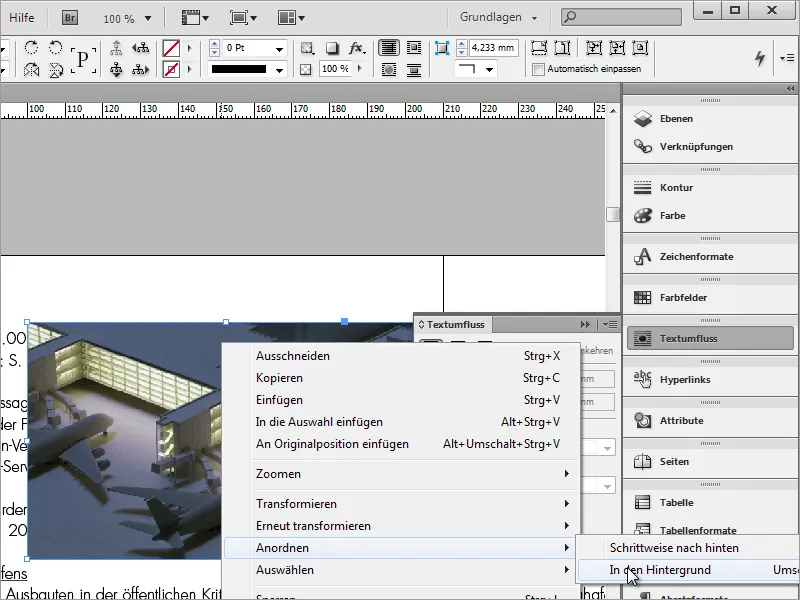The width and height of the screenshot is (800, 600).
Task: Click fill frame proportionally icon
Action: pyautogui.click(x=539, y=48)
